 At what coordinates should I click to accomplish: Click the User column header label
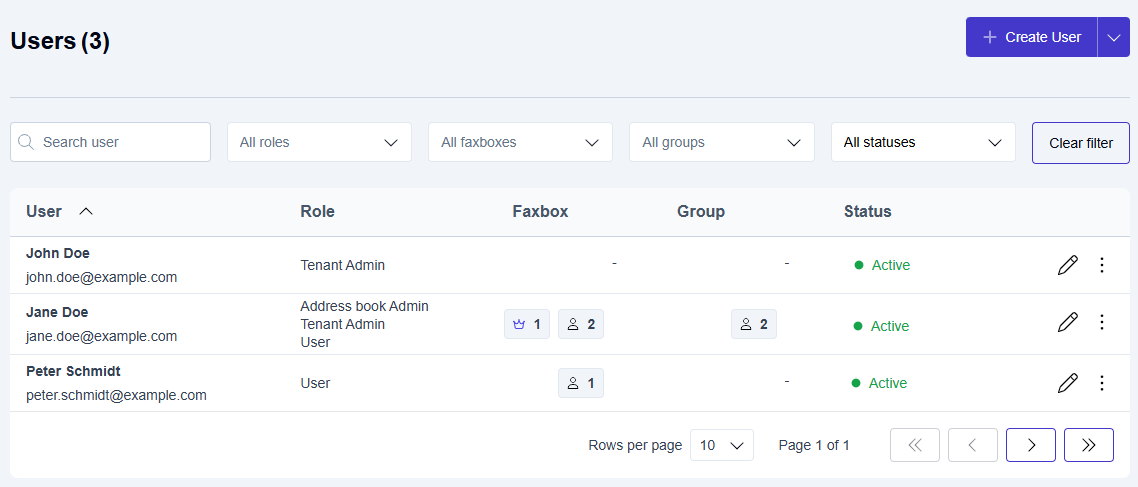pyautogui.click(x=44, y=212)
